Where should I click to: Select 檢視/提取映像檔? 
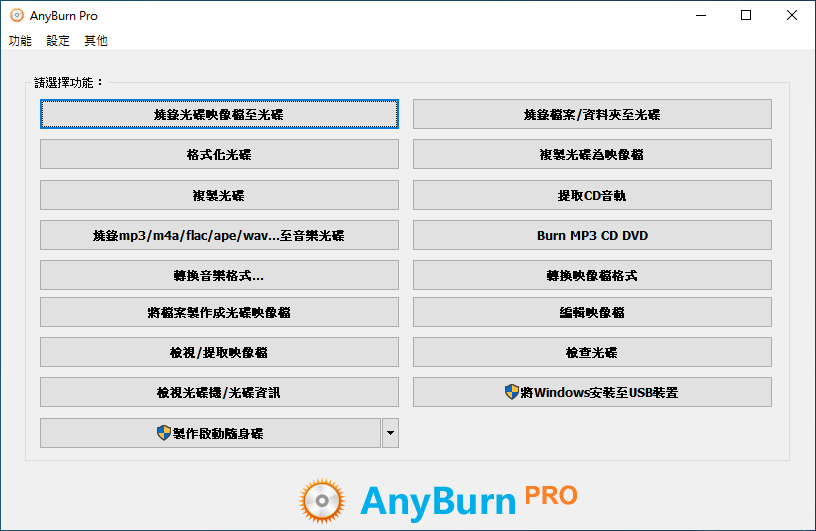pyautogui.click(x=219, y=352)
